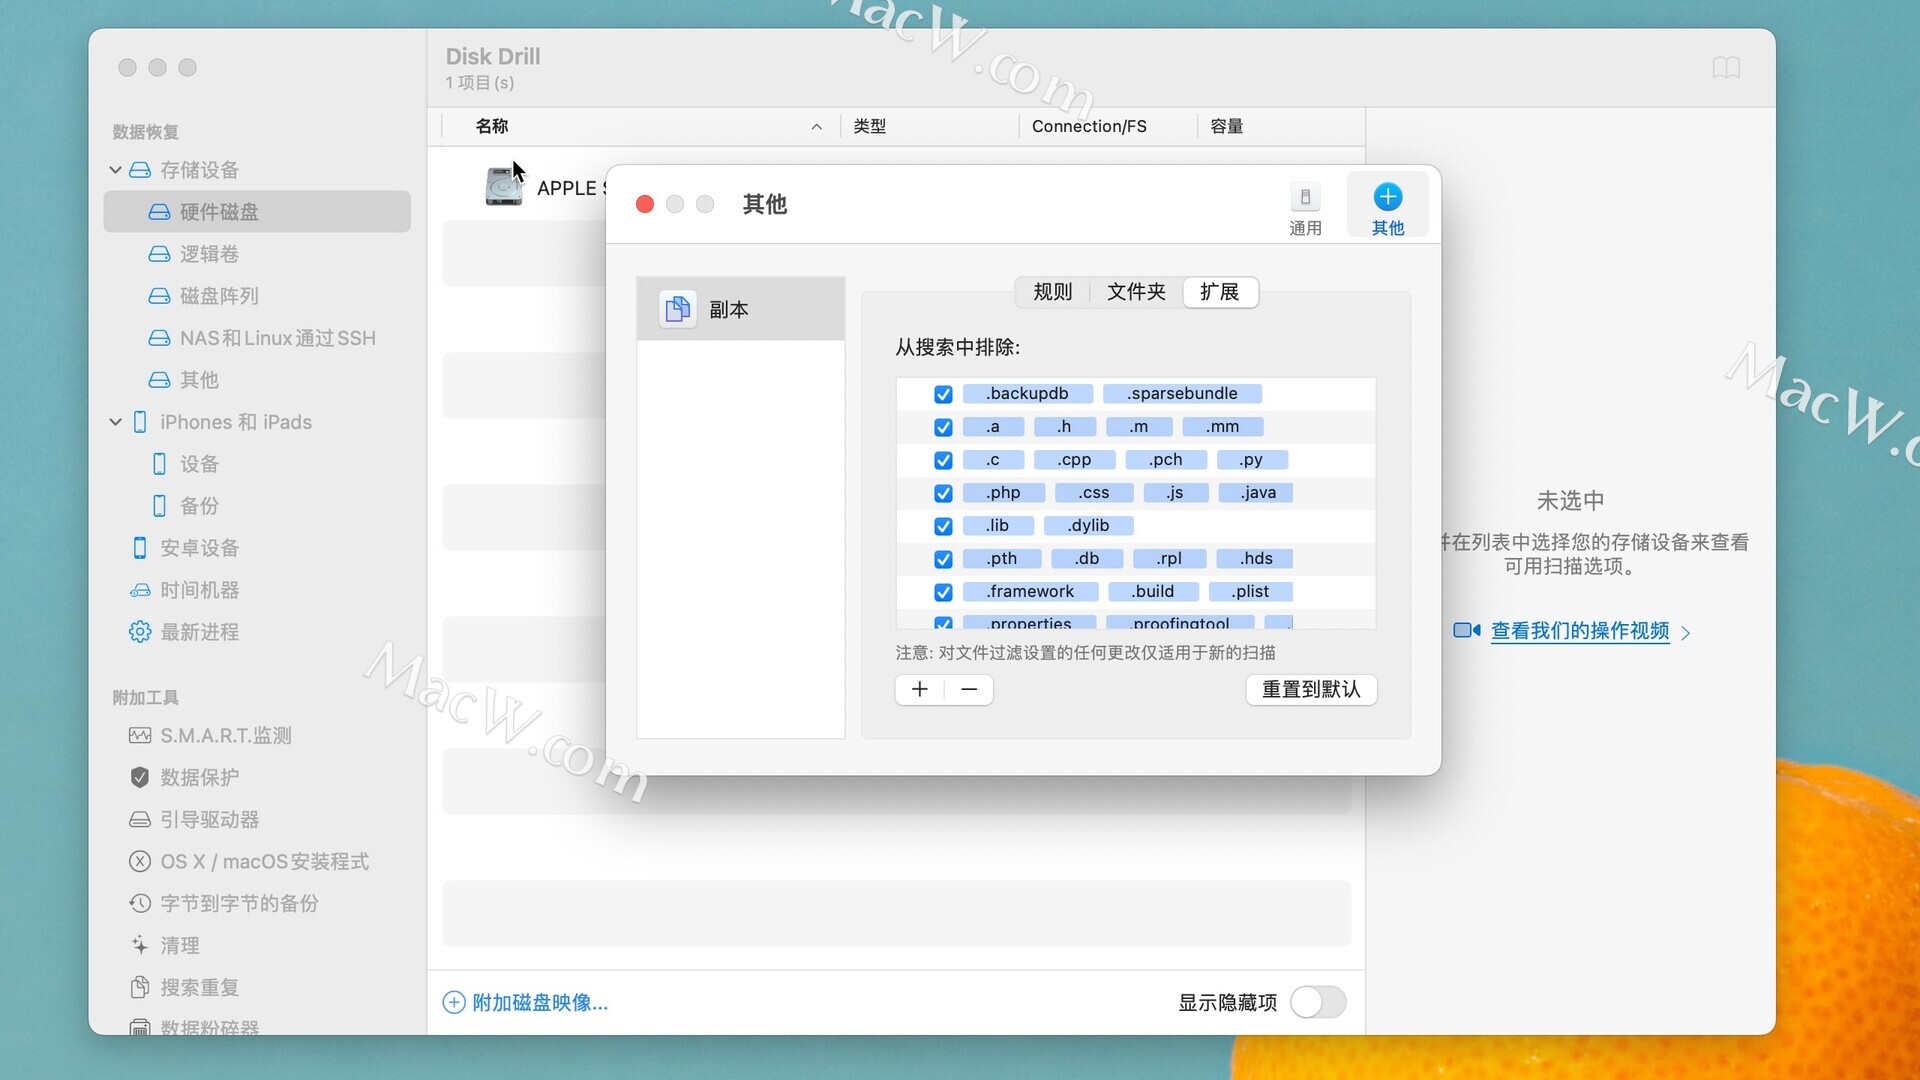Uncheck the .php .css .js .java row checkbox

943,493
